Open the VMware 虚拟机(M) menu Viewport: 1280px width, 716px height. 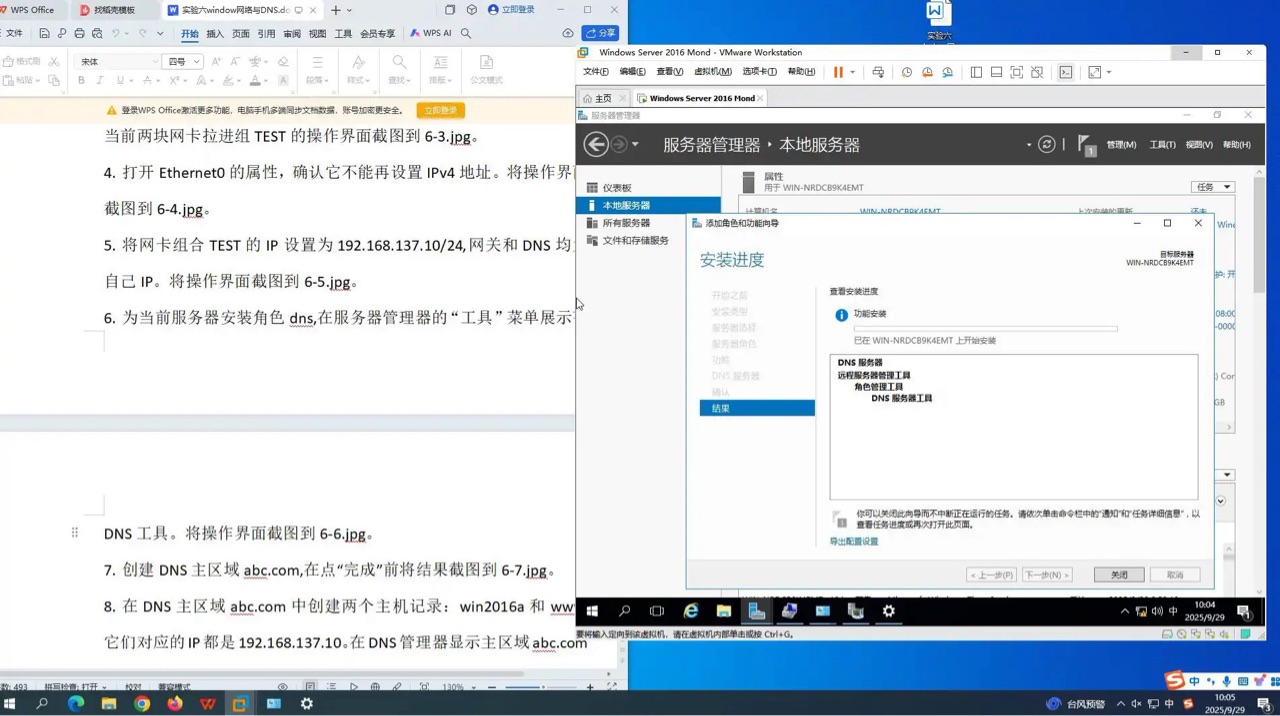click(712, 72)
